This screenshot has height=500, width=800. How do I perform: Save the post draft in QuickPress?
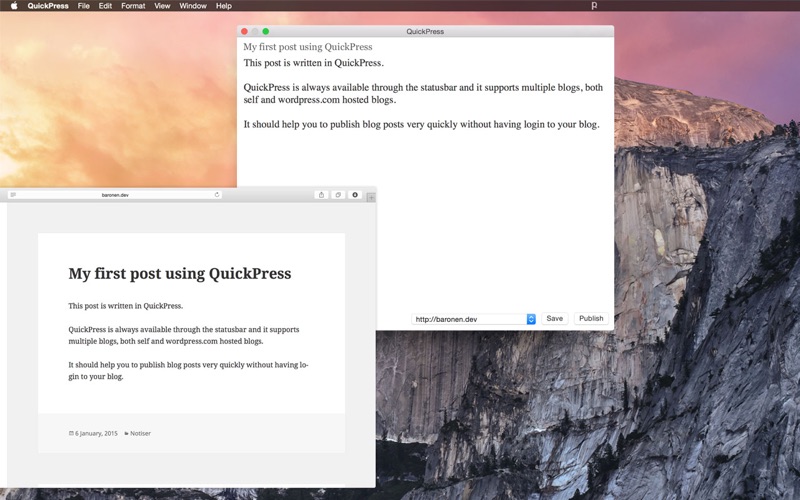555,318
